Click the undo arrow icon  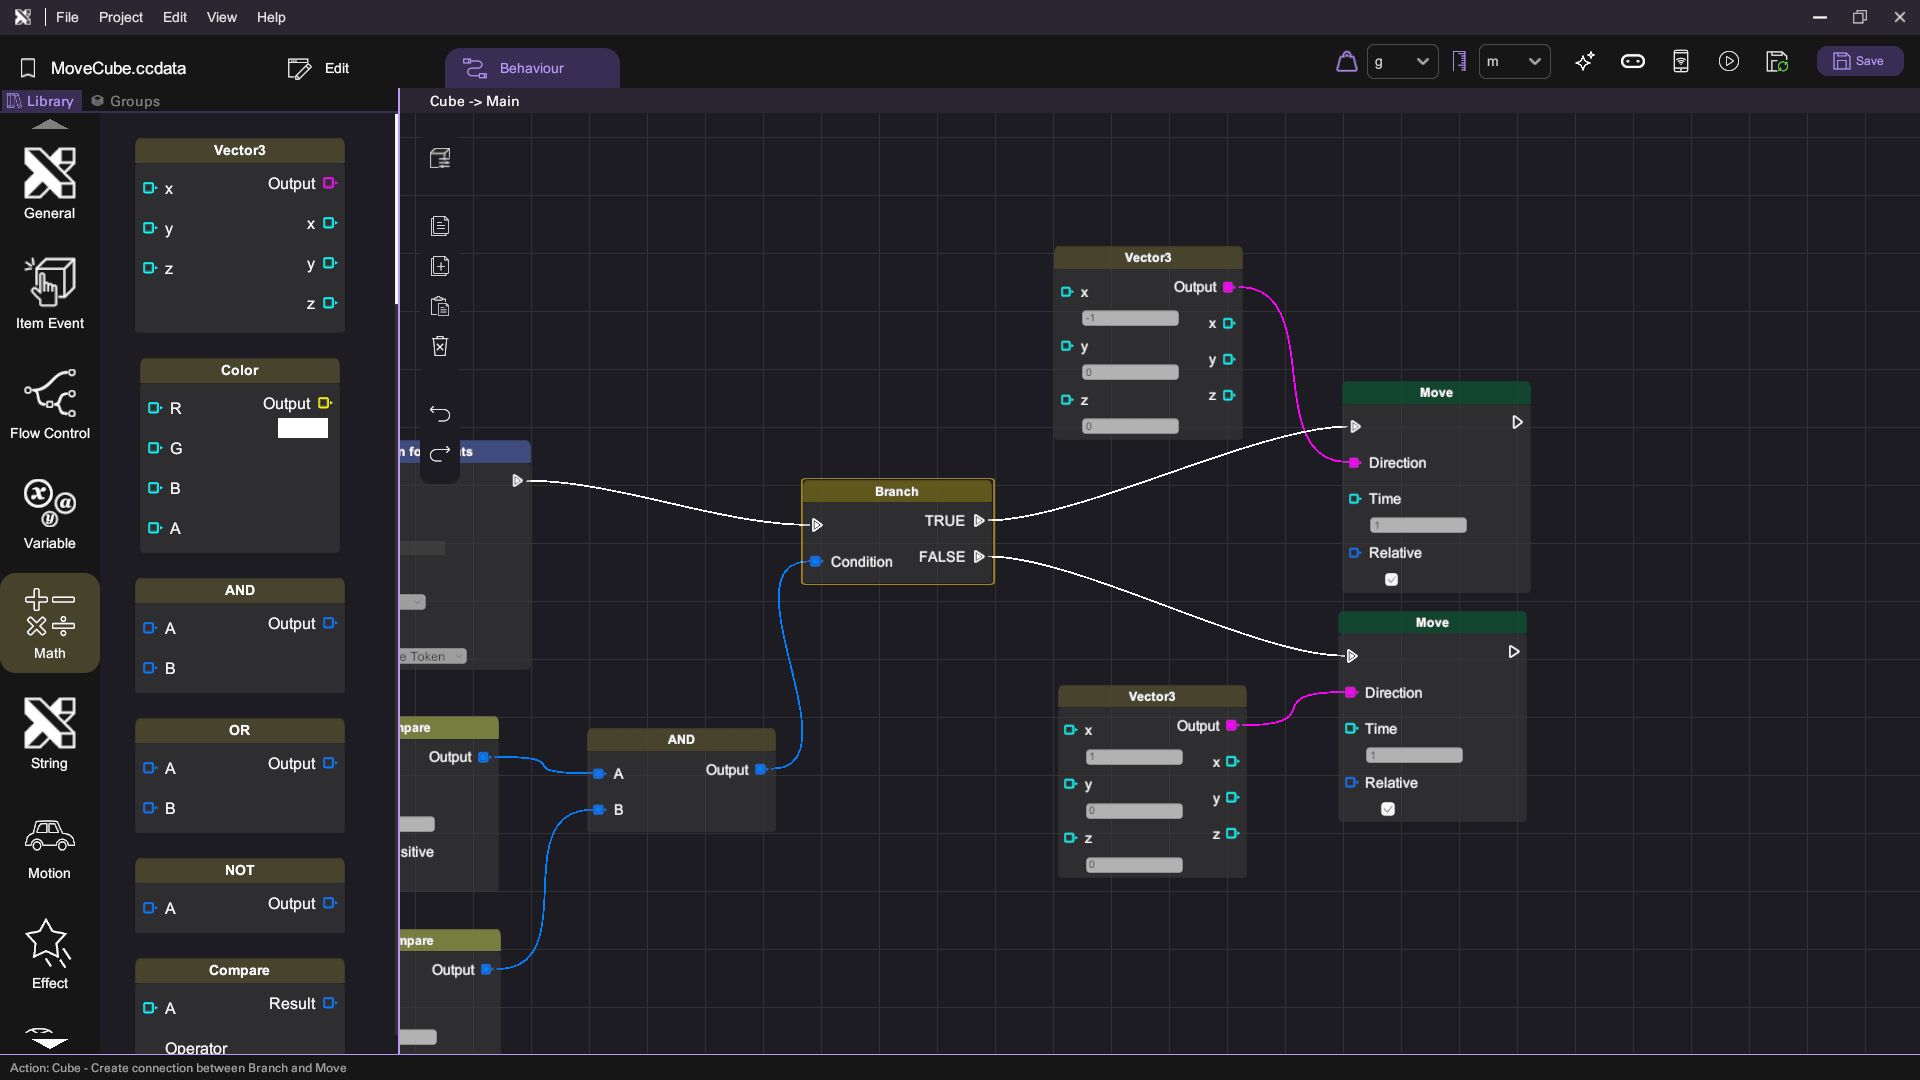coord(440,414)
